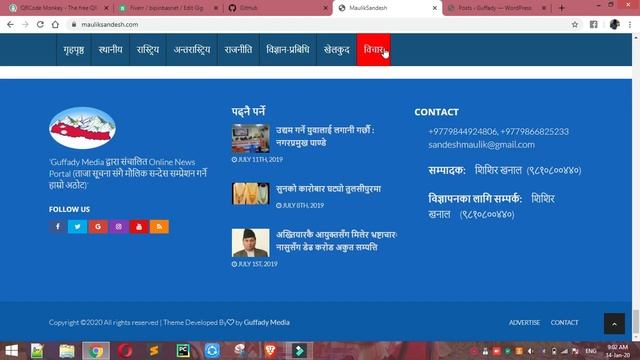
Task: Open the Google follow icon
Action: (x=98, y=227)
